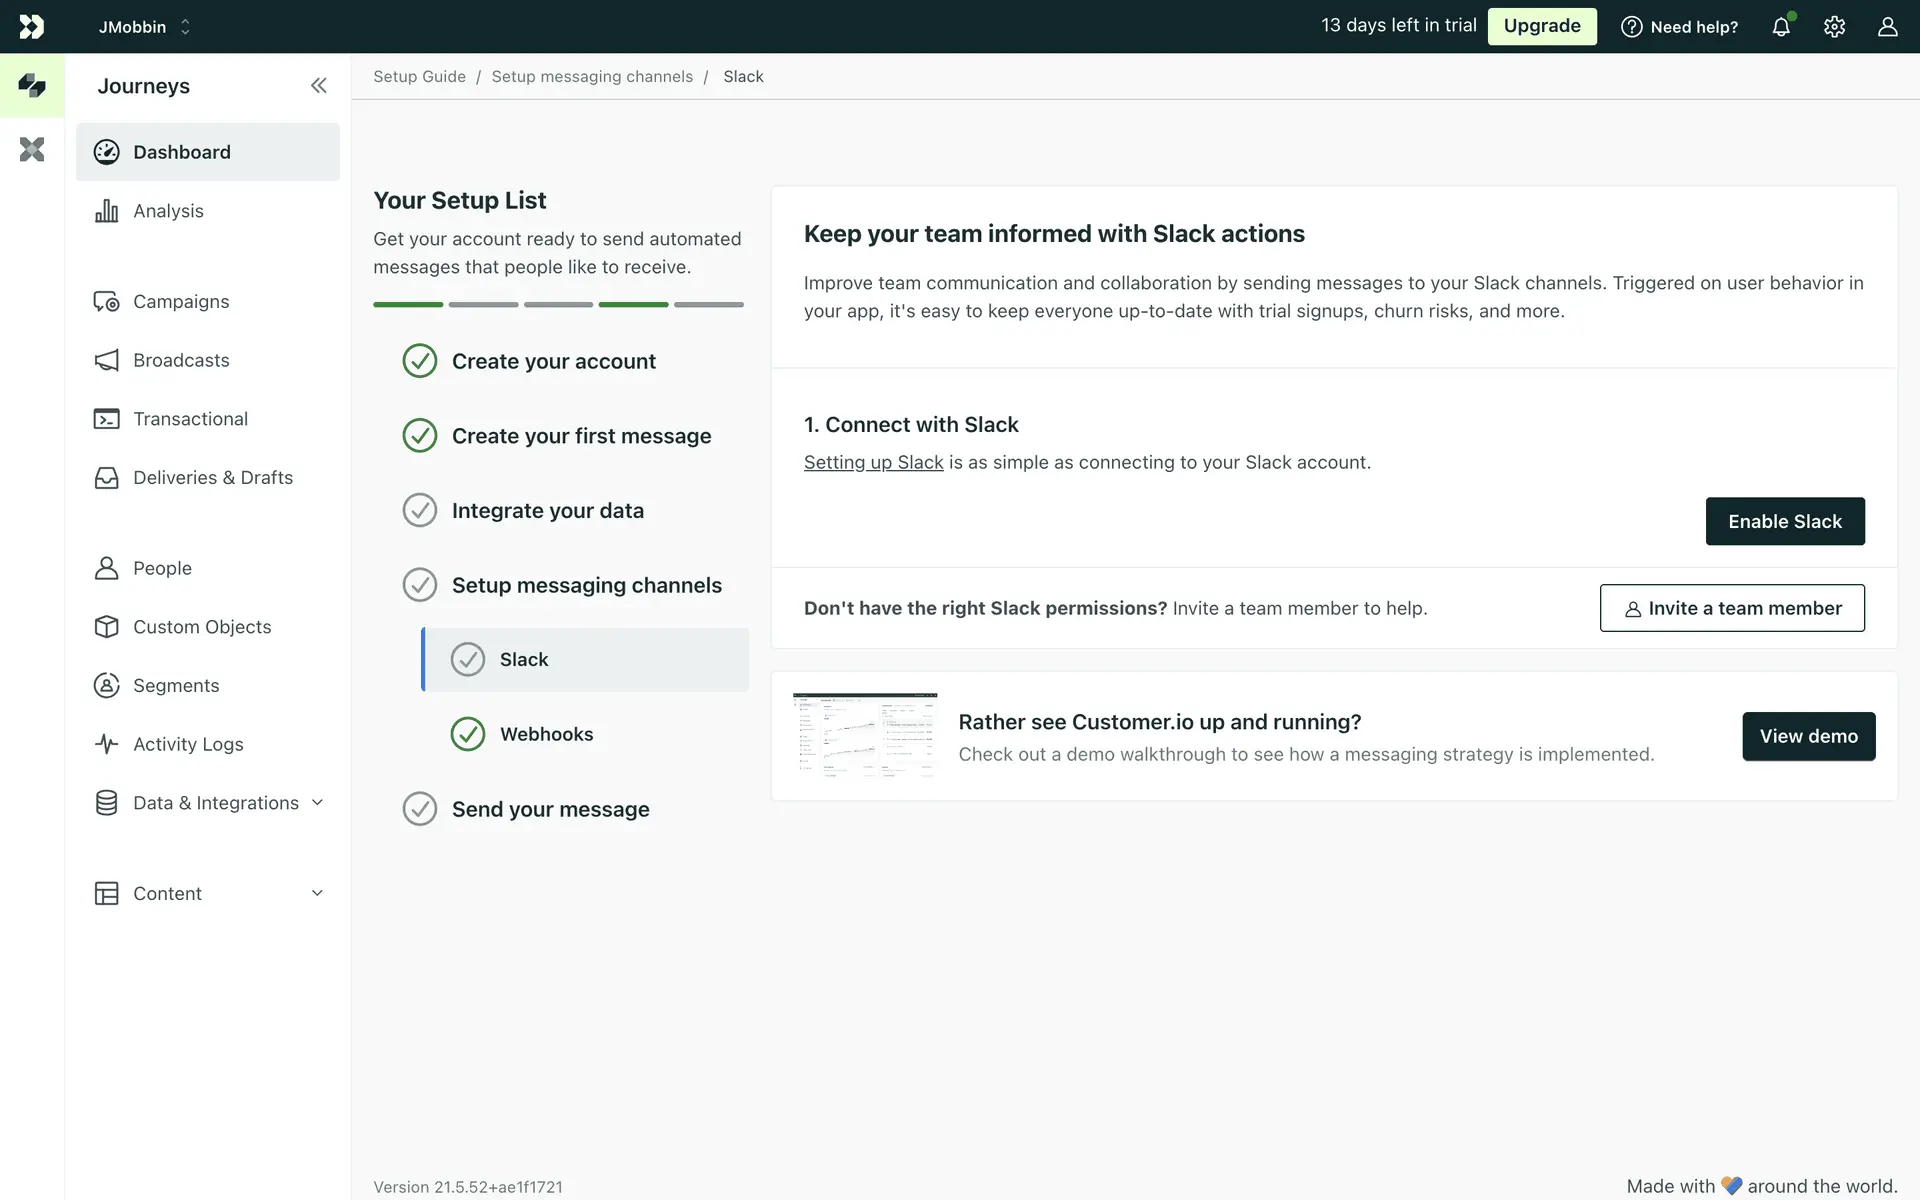
Task: Click the Need help question icon
Action: (1631, 27)
